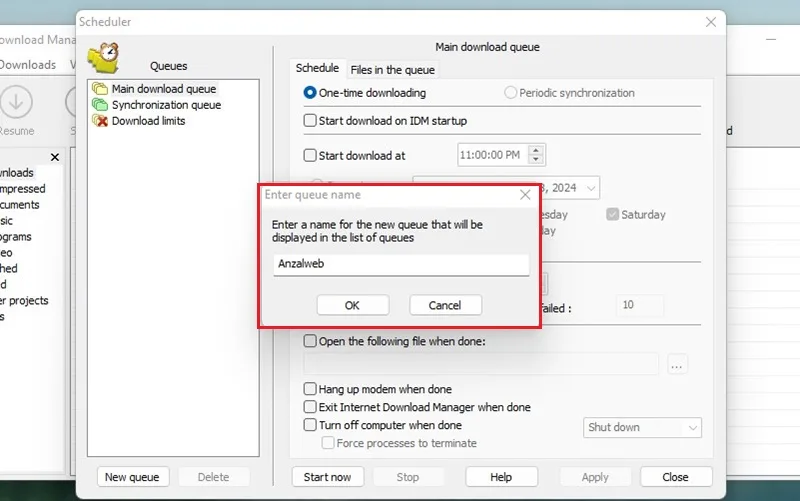Select the Synchronization queue icon
Screen dimensions: 800x501
coord(100,105)
